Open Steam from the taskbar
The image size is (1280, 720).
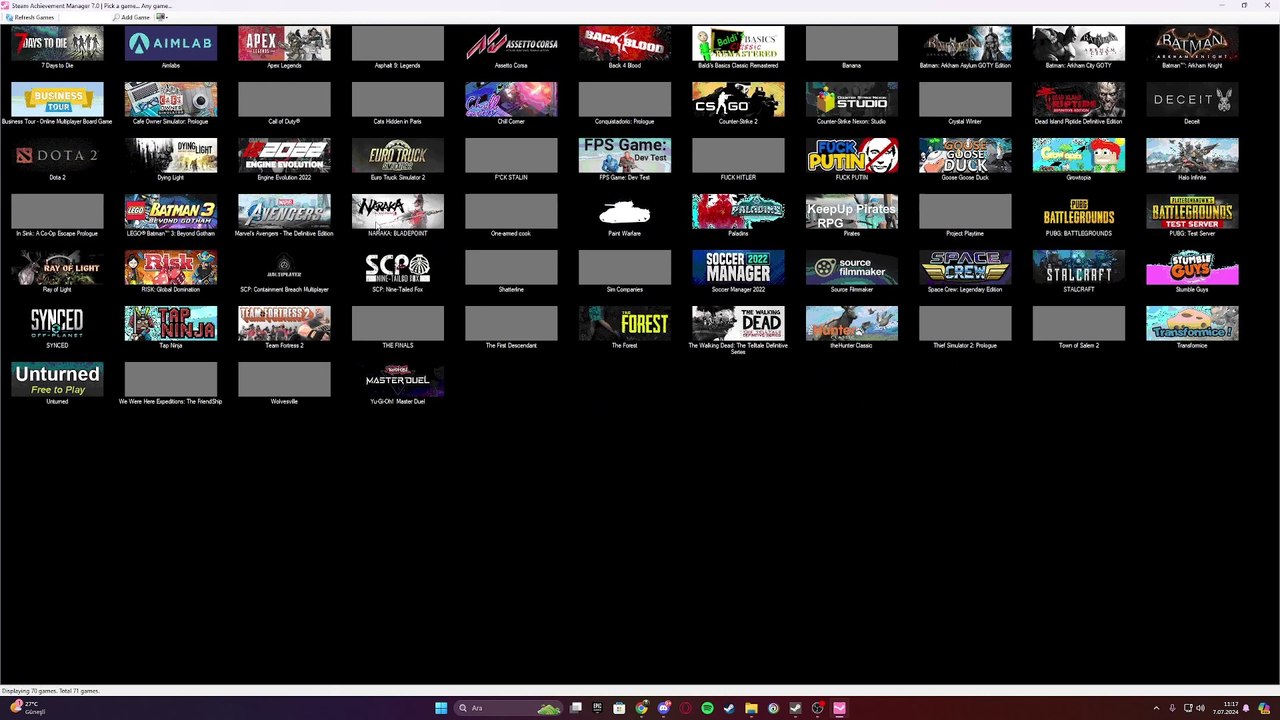pos(729,708)
